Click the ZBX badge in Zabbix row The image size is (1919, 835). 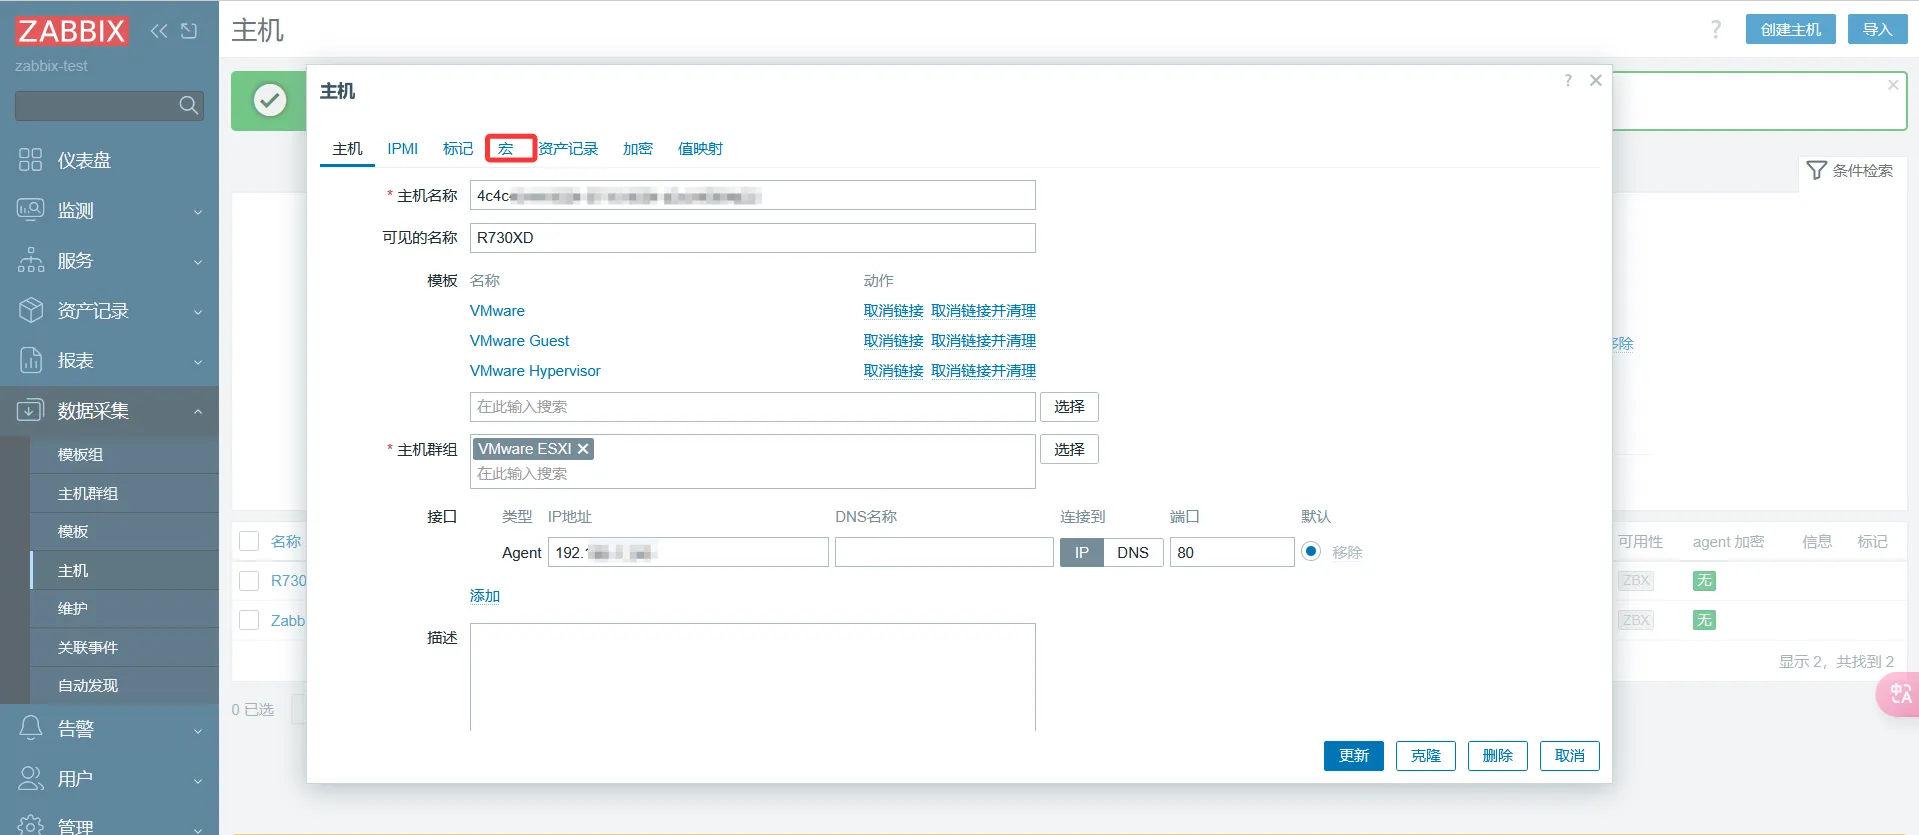[1636, 620]
